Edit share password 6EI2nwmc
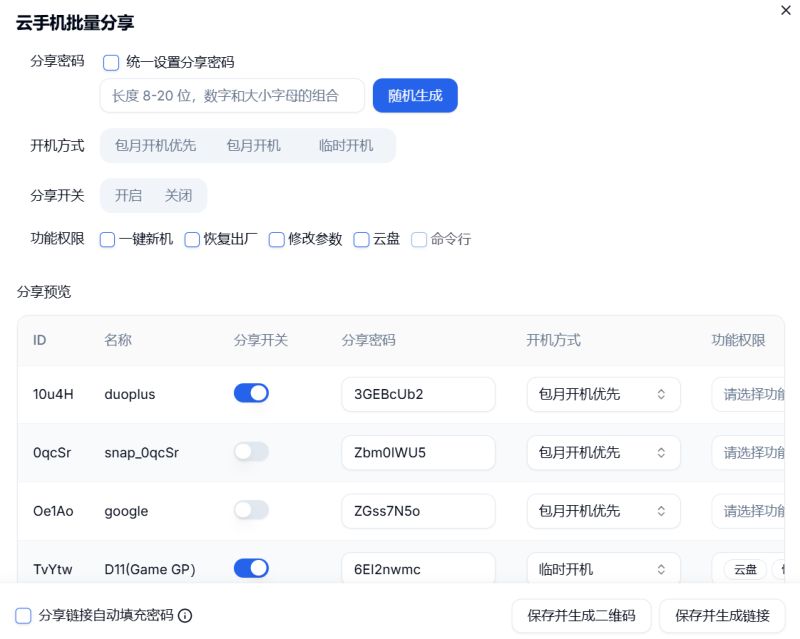Screen dimensions: 800x639 tap(418, 569)
